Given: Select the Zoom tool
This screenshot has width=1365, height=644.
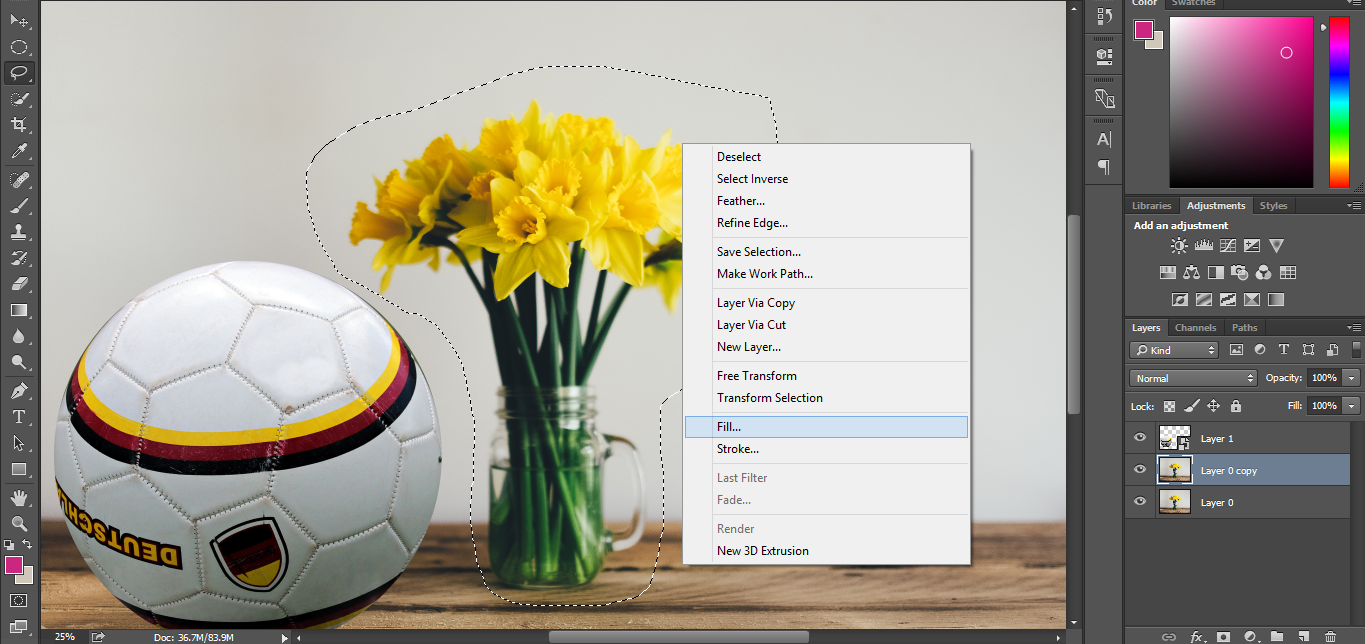Looking at the screenshot, I should pyautogui.click(x=20, y=524).
